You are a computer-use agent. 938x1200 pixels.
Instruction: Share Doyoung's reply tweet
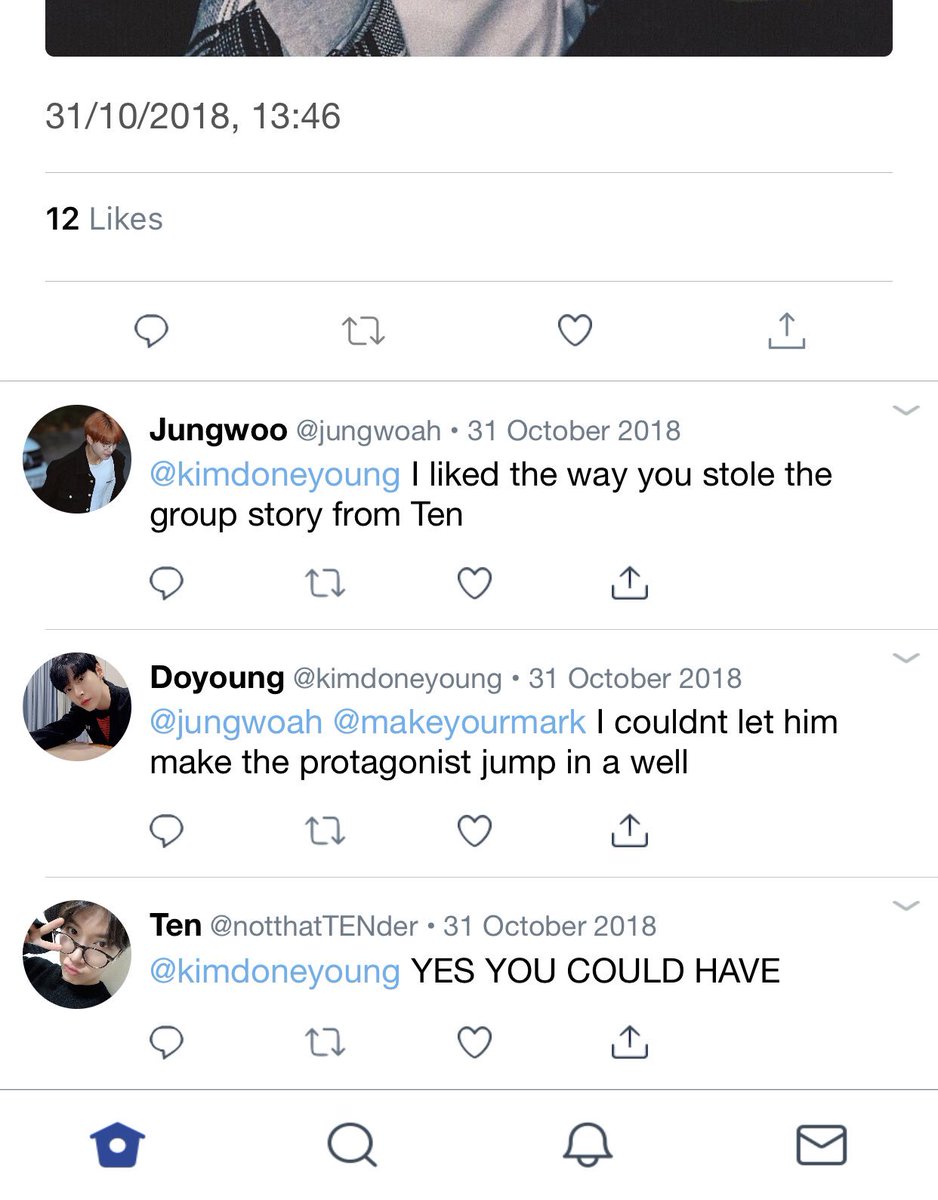tap(629, 831)
